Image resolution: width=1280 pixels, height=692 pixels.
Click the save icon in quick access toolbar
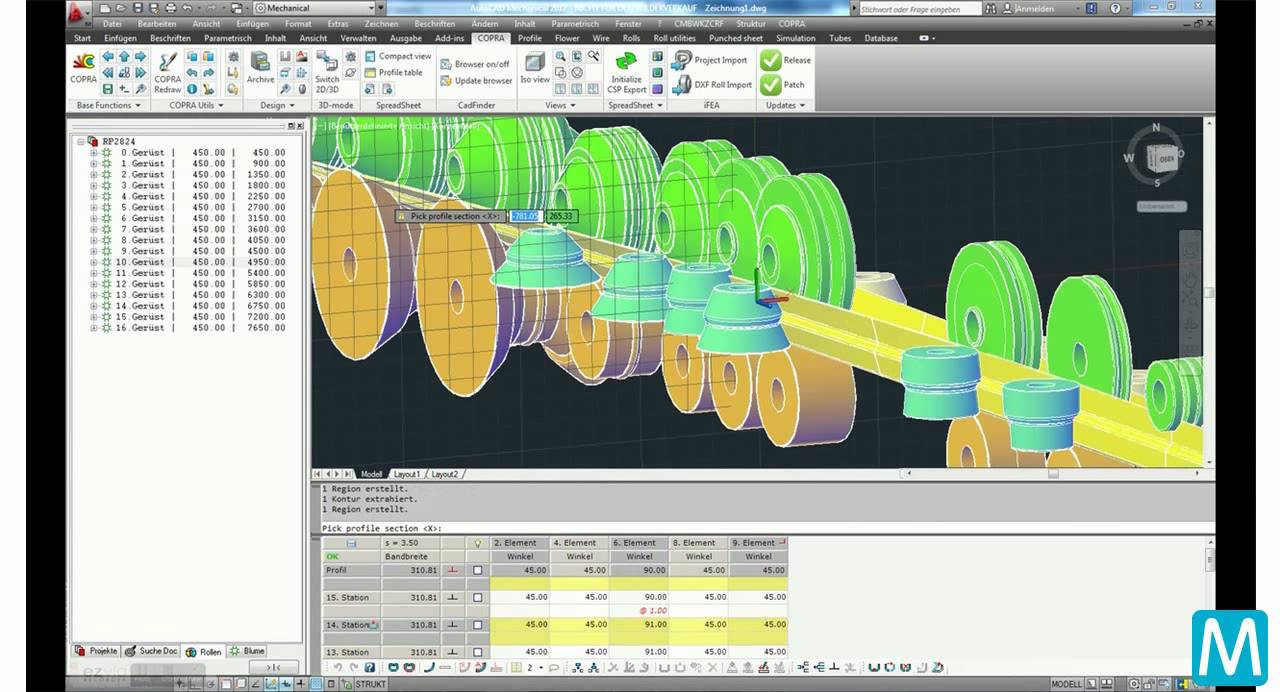coord(137,8)
